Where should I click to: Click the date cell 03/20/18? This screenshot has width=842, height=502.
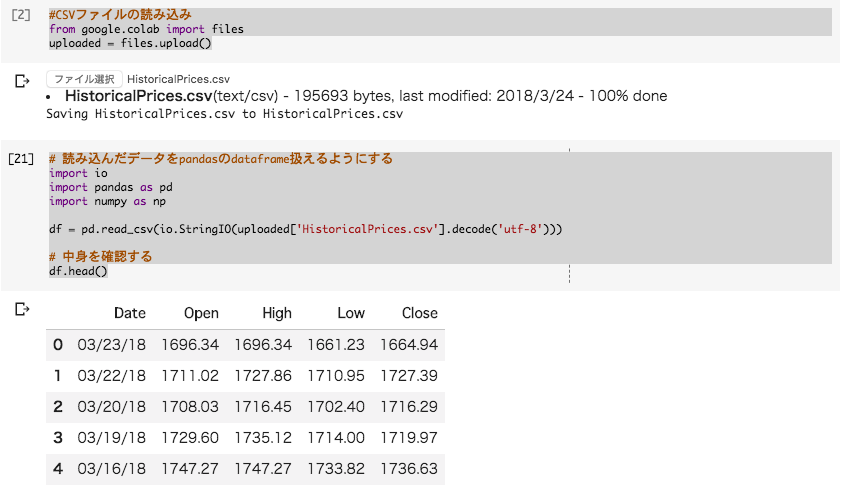click(111, 407)
